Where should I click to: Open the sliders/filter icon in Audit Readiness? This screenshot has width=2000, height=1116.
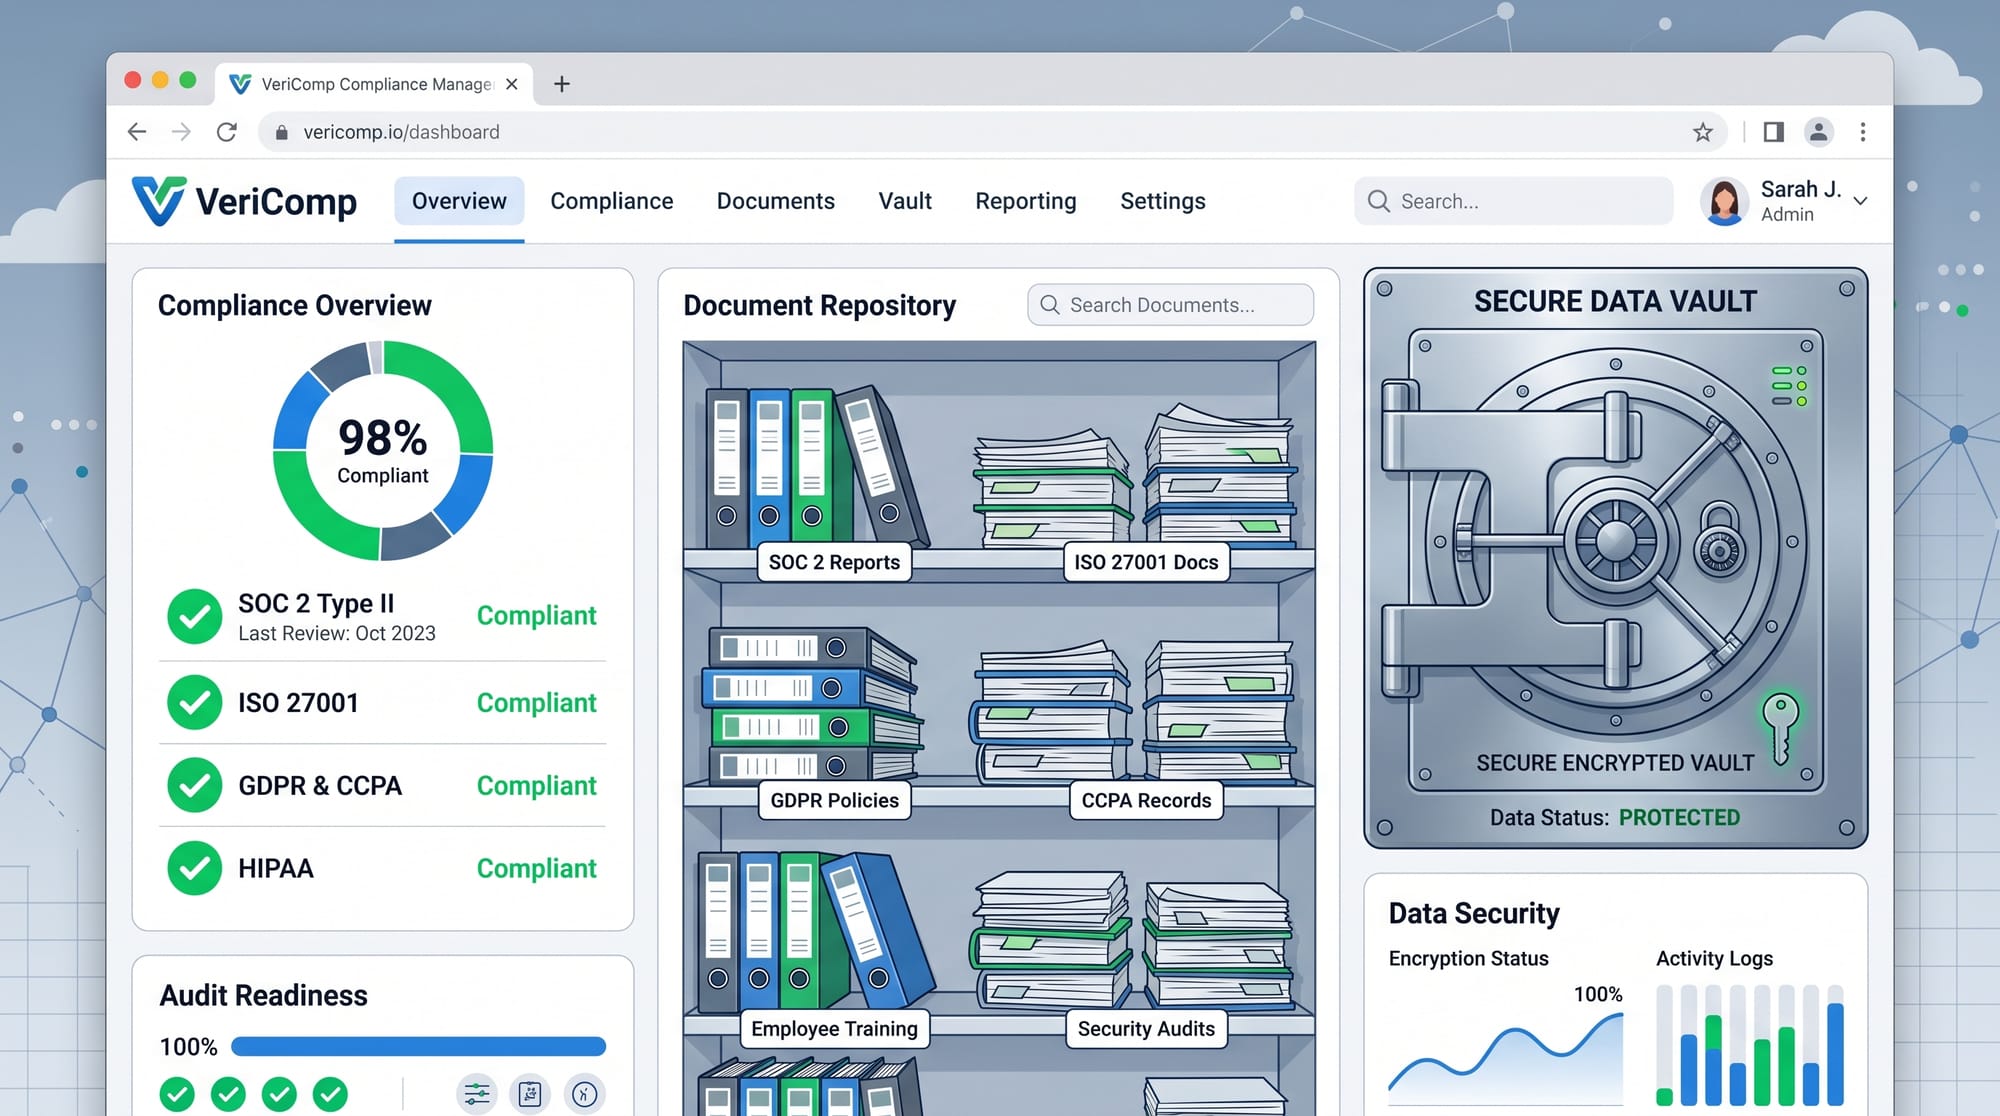[x=476, y=1093]
